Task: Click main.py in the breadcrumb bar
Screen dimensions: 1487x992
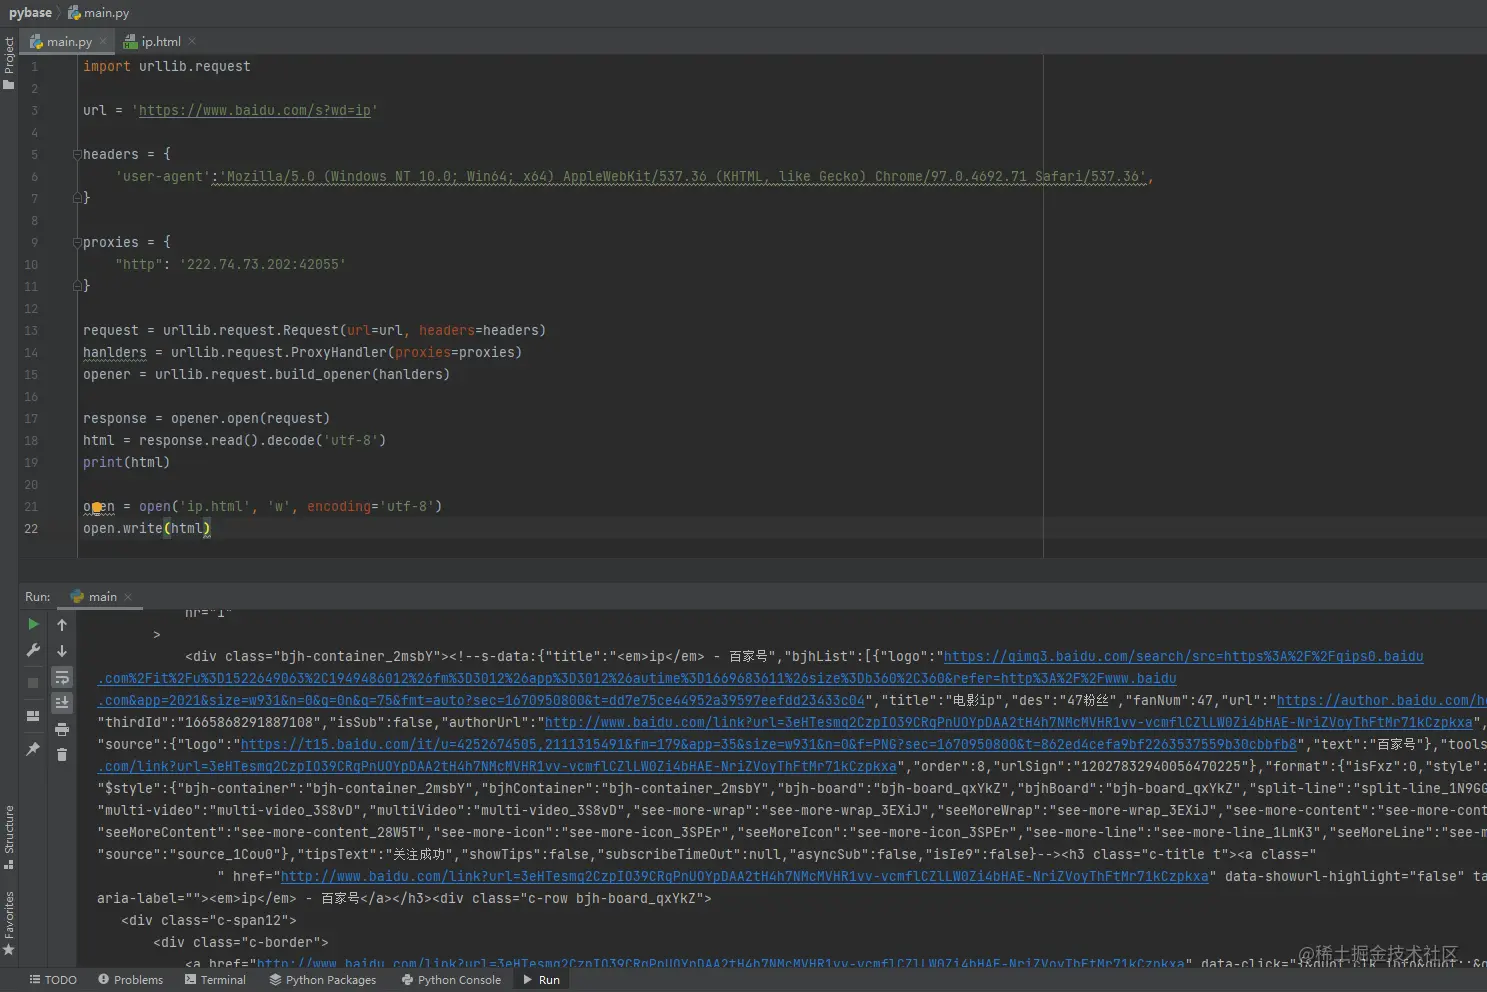Action: (98, 13)
